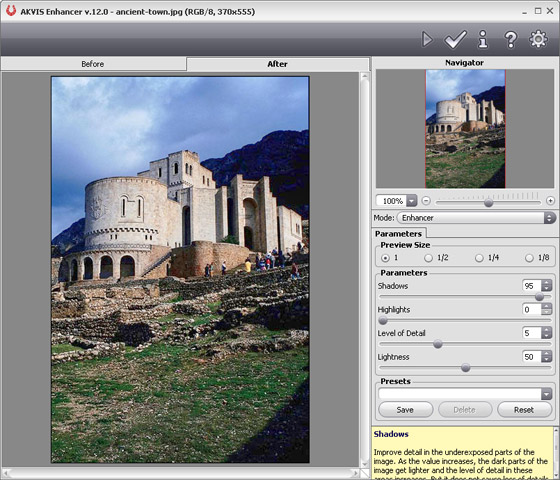Screen dimensions: 560x480
Task: Click the Highlights value field
Action: click(532, 309)
